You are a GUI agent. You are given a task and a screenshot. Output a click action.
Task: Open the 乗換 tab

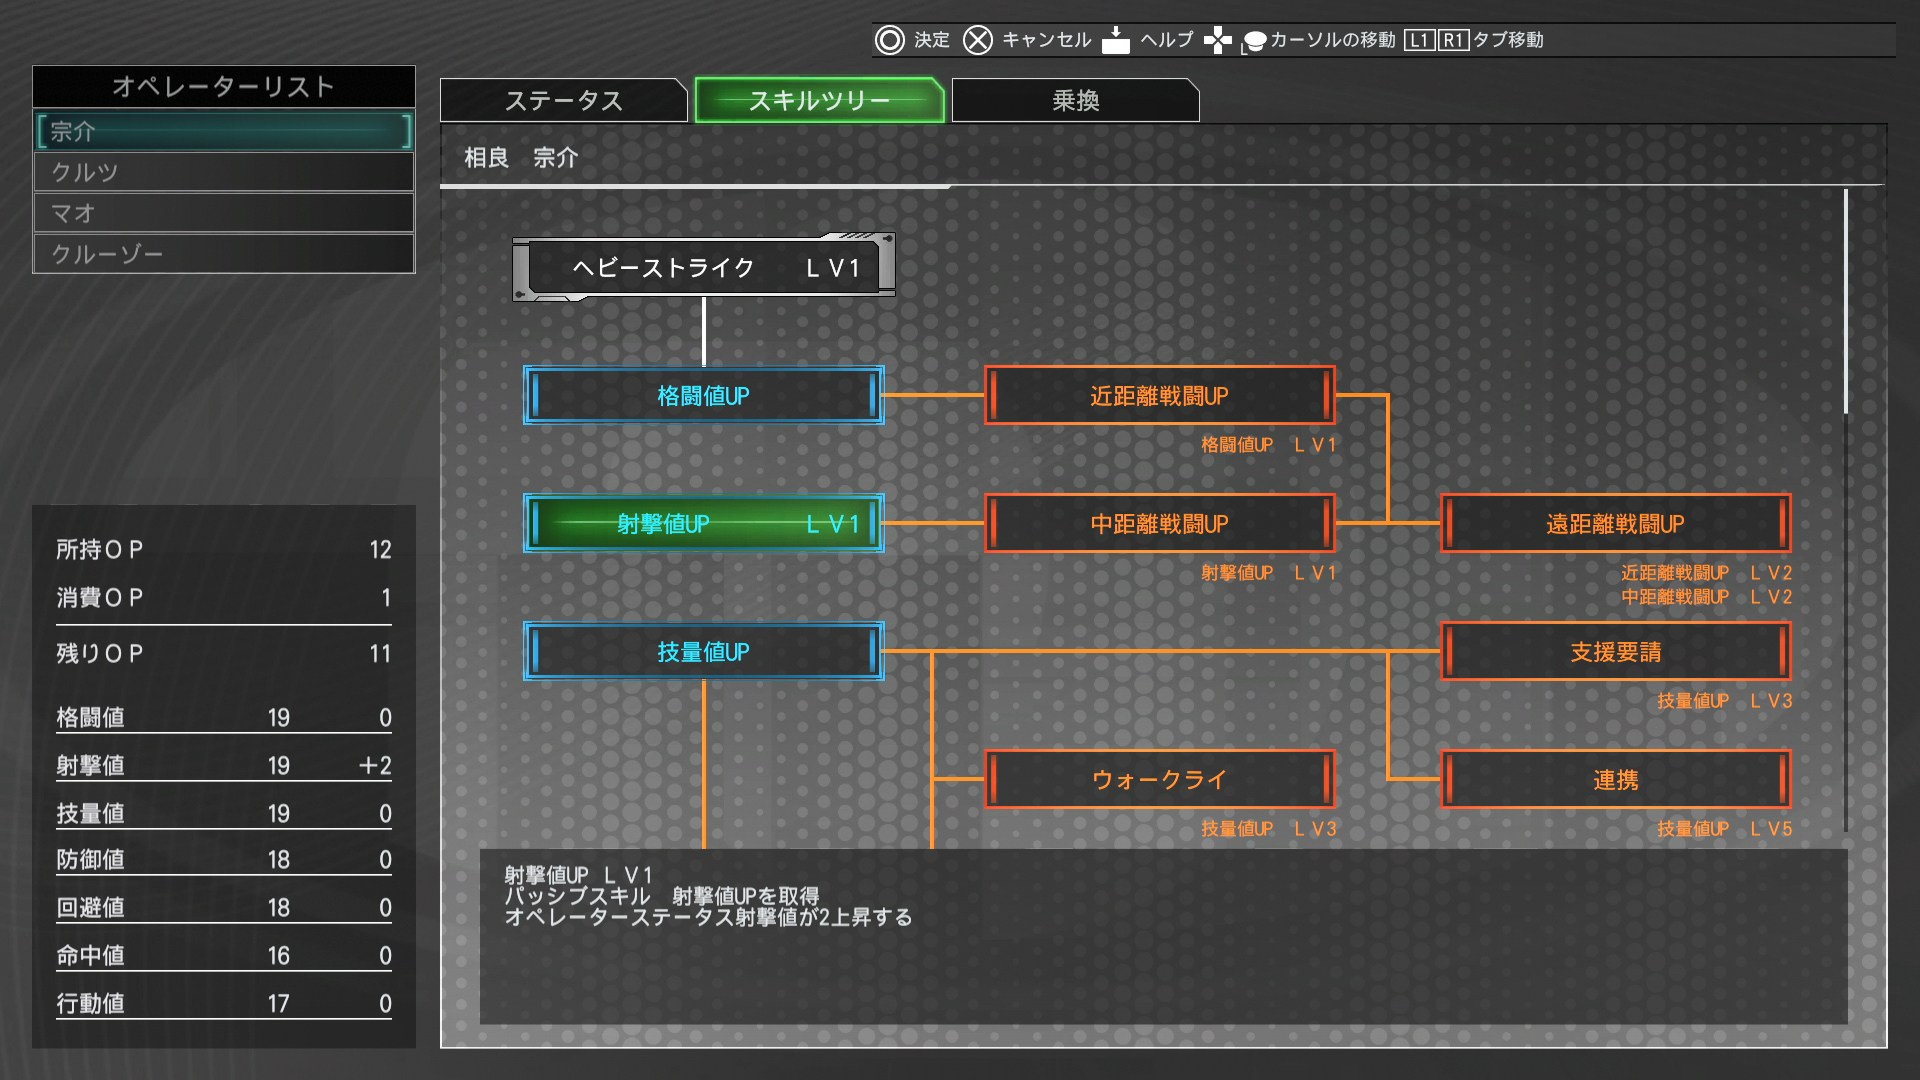1075,100
